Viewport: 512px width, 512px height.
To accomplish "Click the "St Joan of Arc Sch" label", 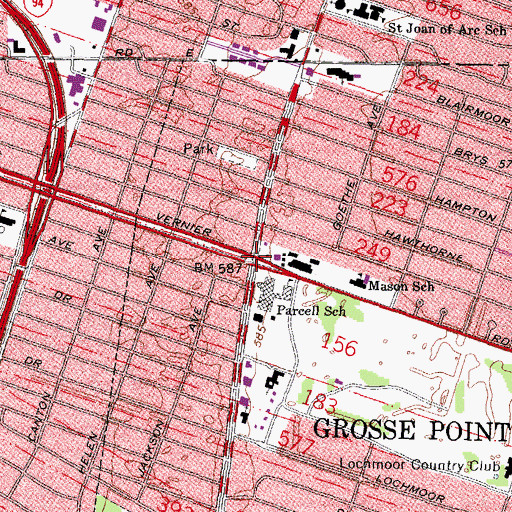I will click(x=447, y=29).
